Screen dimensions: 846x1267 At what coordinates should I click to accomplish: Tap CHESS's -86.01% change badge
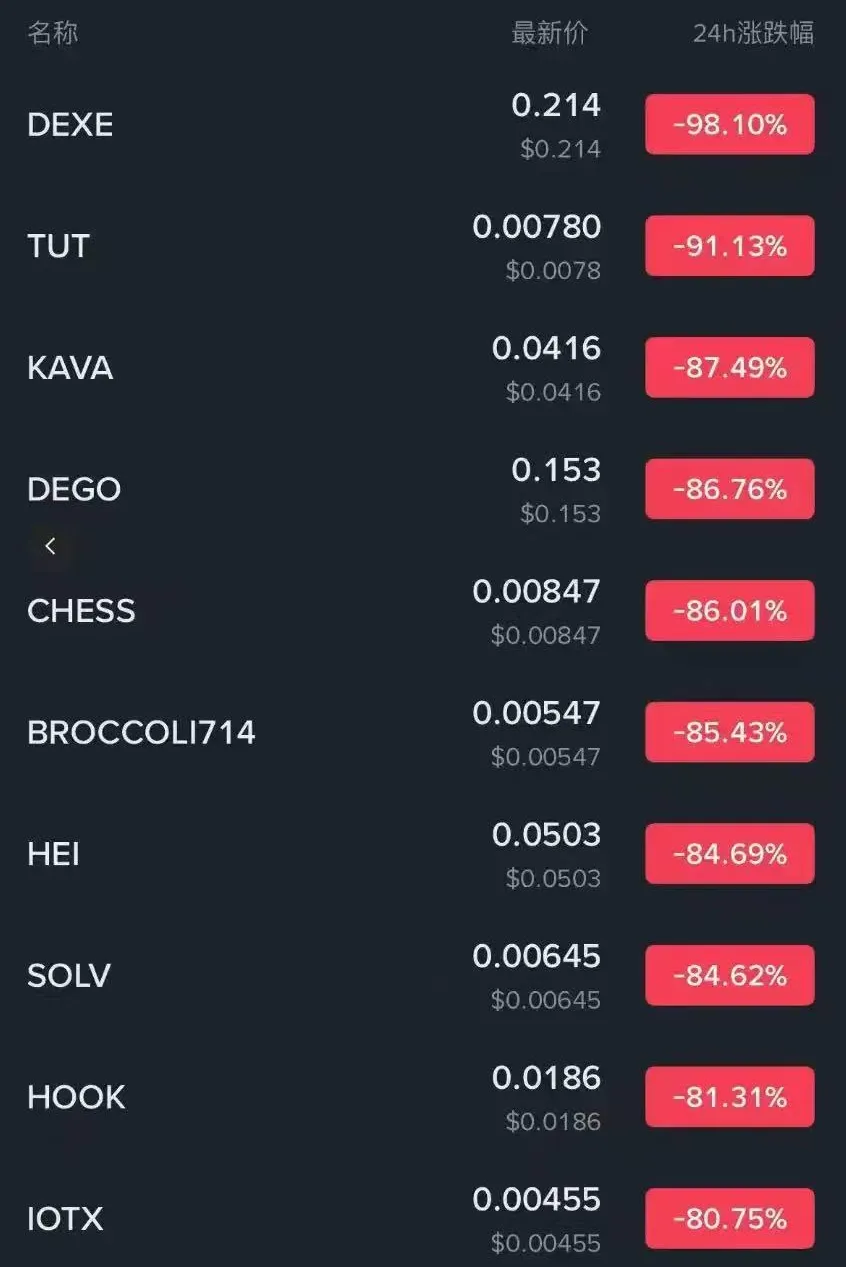(729, 611)
